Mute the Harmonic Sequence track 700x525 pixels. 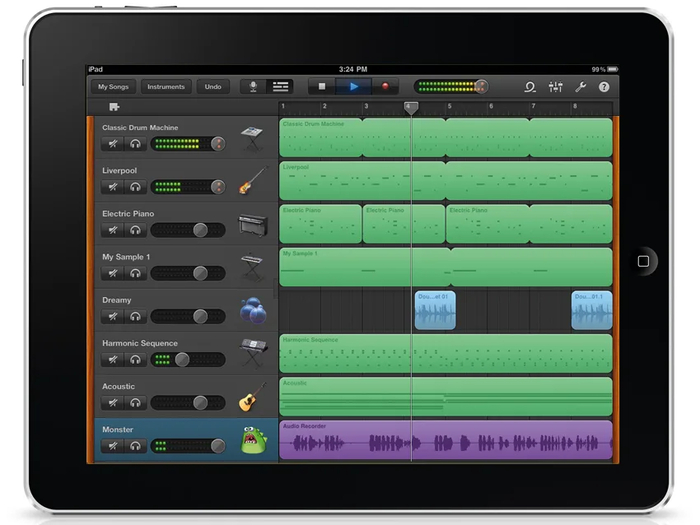[112, 359]
